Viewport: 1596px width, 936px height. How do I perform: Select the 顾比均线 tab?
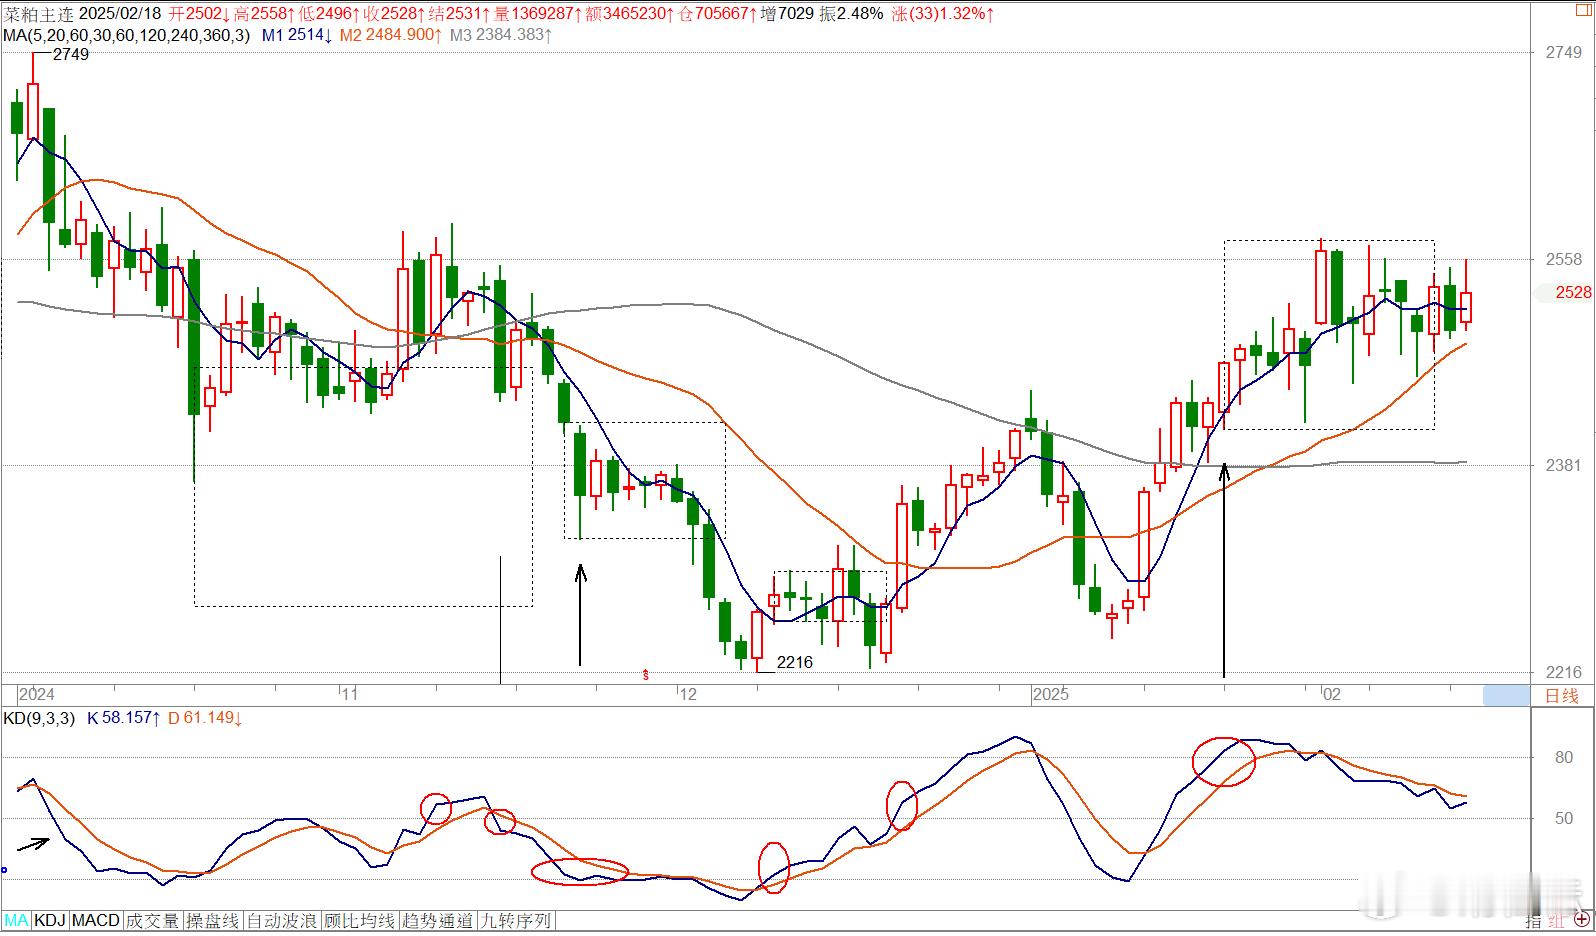tap(360, 920)
